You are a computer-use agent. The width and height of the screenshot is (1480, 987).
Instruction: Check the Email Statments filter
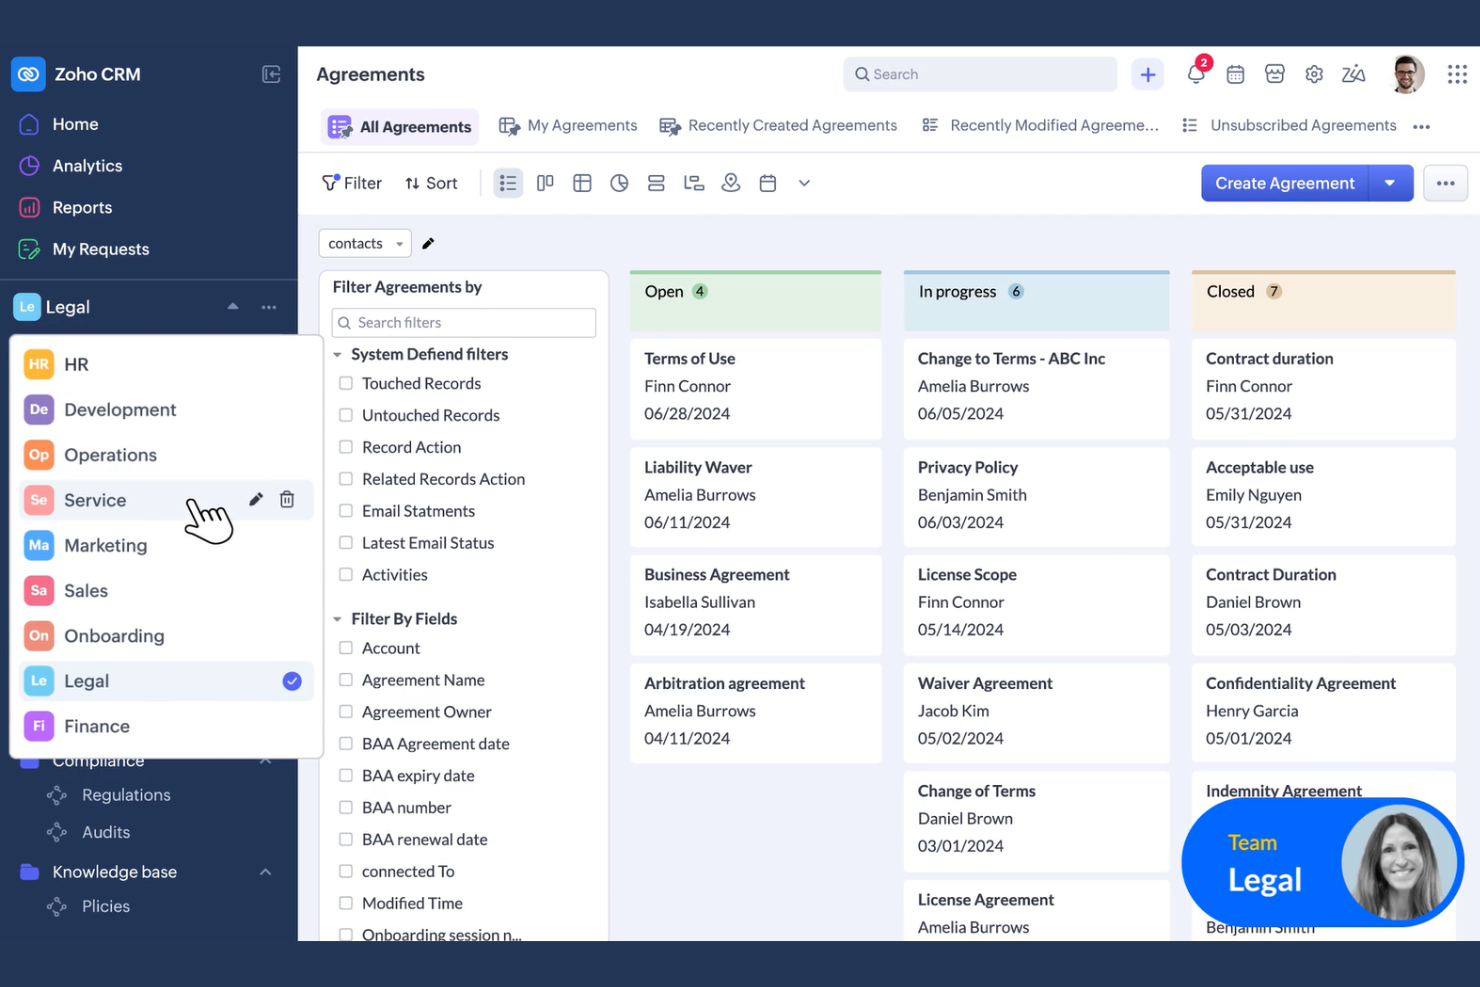click(x=345, y=511)
